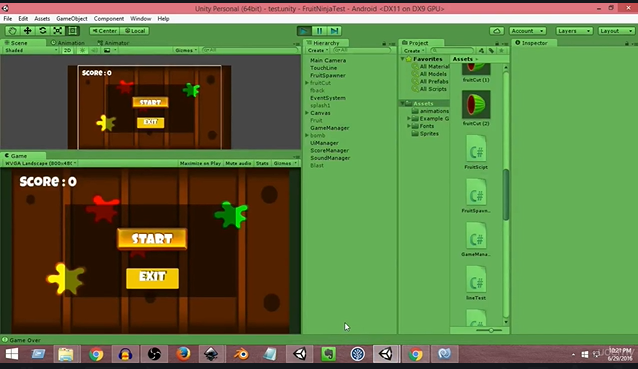Screen dimensions: 638x369
Task: Adjust the asset icon size slider
Action: pyautogui.click(x=489, y=330)
